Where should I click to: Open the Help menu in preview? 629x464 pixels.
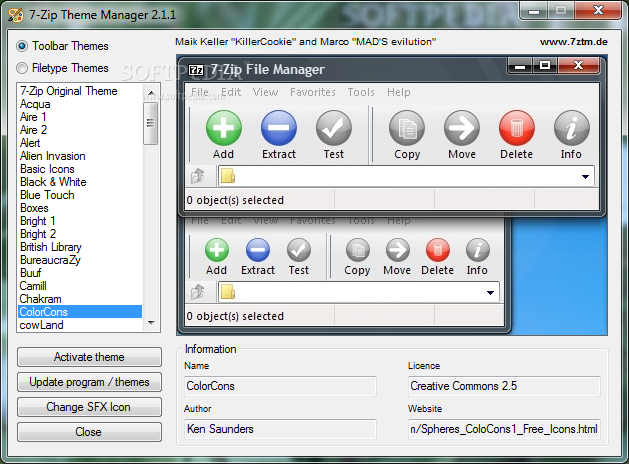pos(399,93)
